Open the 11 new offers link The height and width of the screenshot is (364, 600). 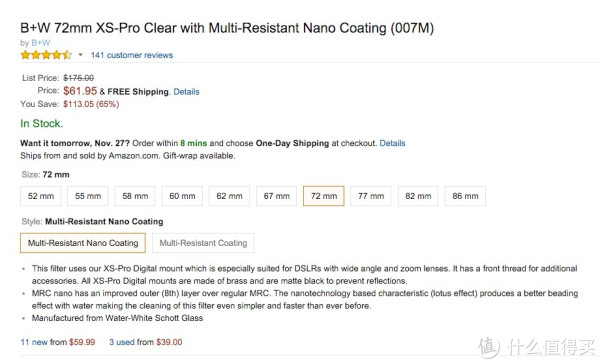click(x=34, y=342)
